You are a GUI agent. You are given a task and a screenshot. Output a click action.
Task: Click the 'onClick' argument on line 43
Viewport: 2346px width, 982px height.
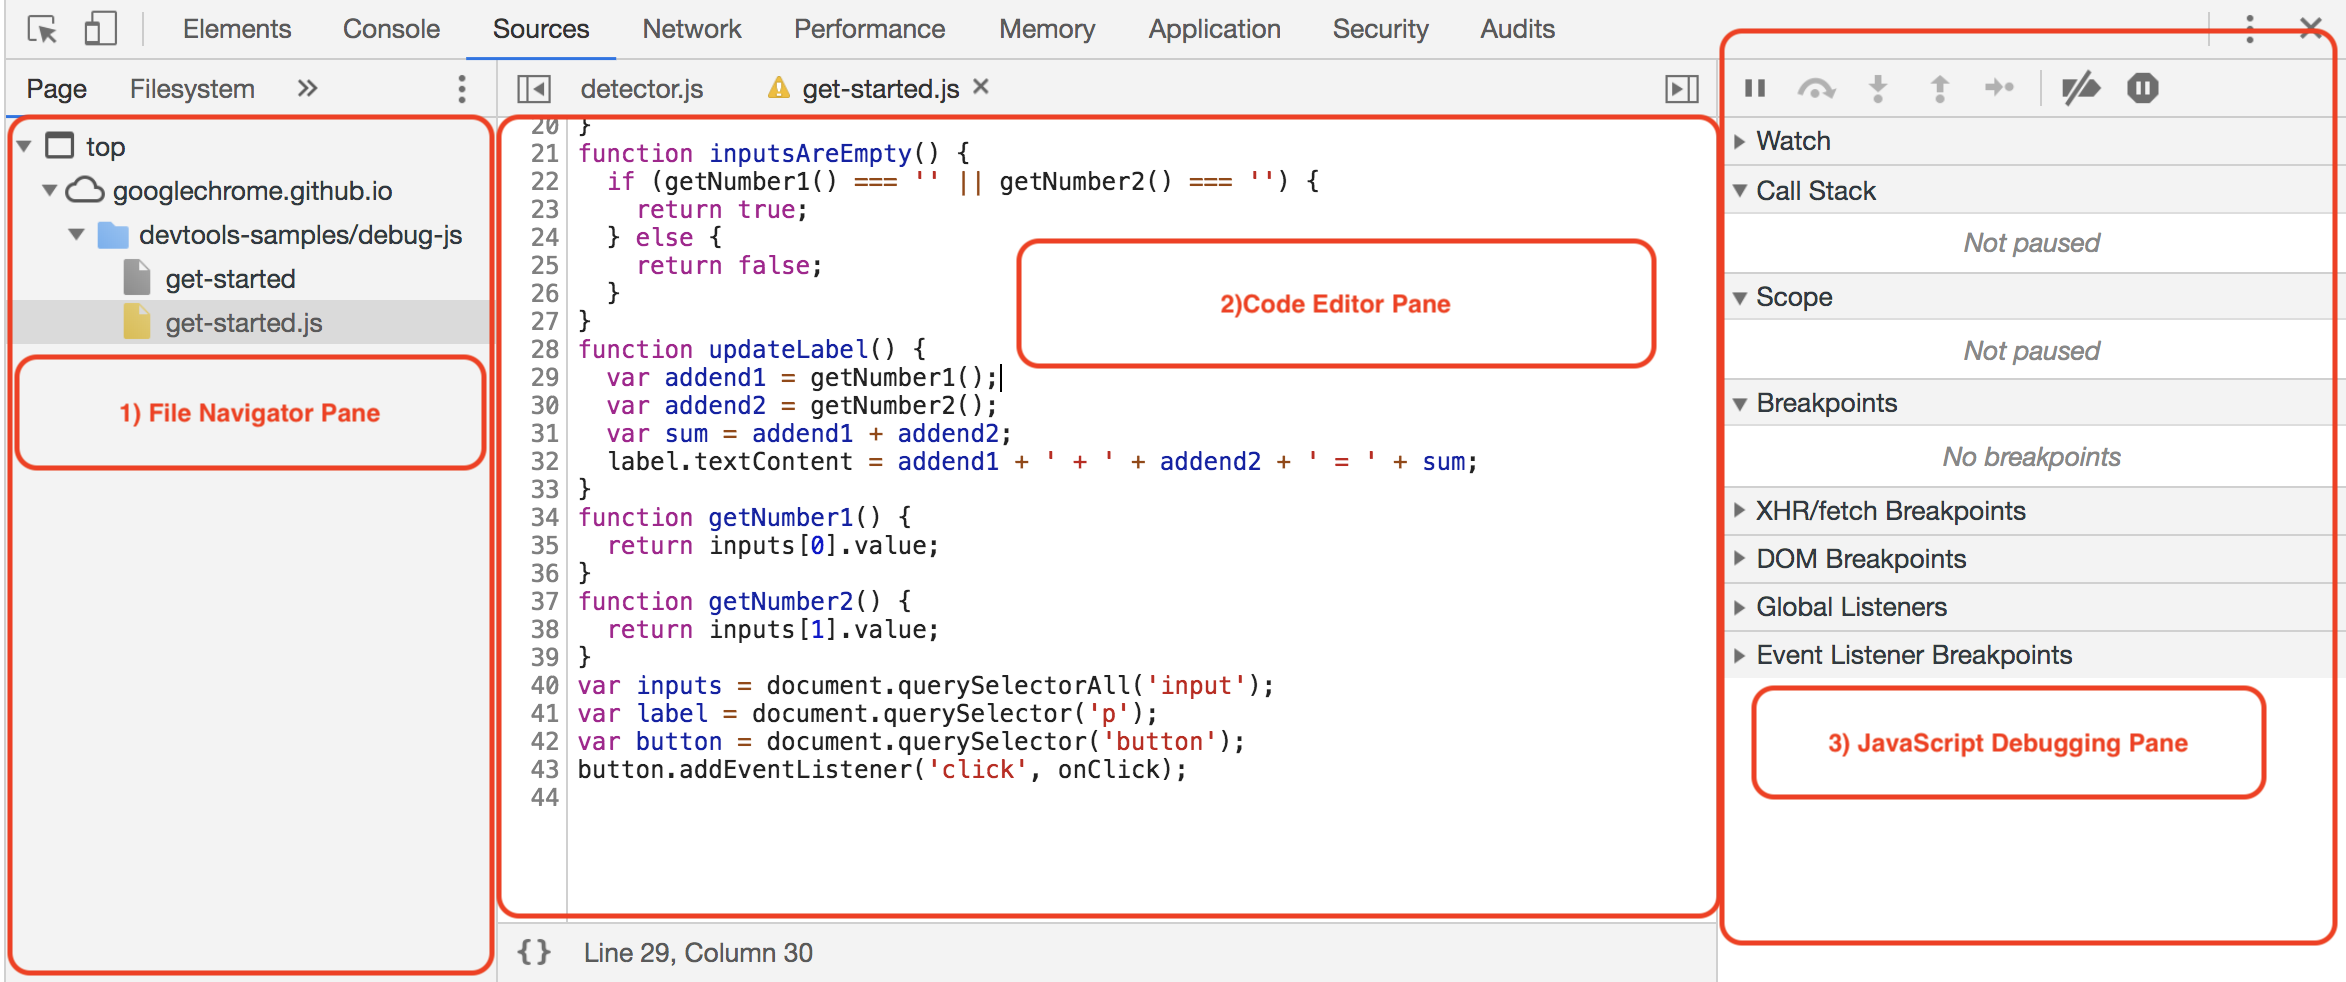point(1108,769)
